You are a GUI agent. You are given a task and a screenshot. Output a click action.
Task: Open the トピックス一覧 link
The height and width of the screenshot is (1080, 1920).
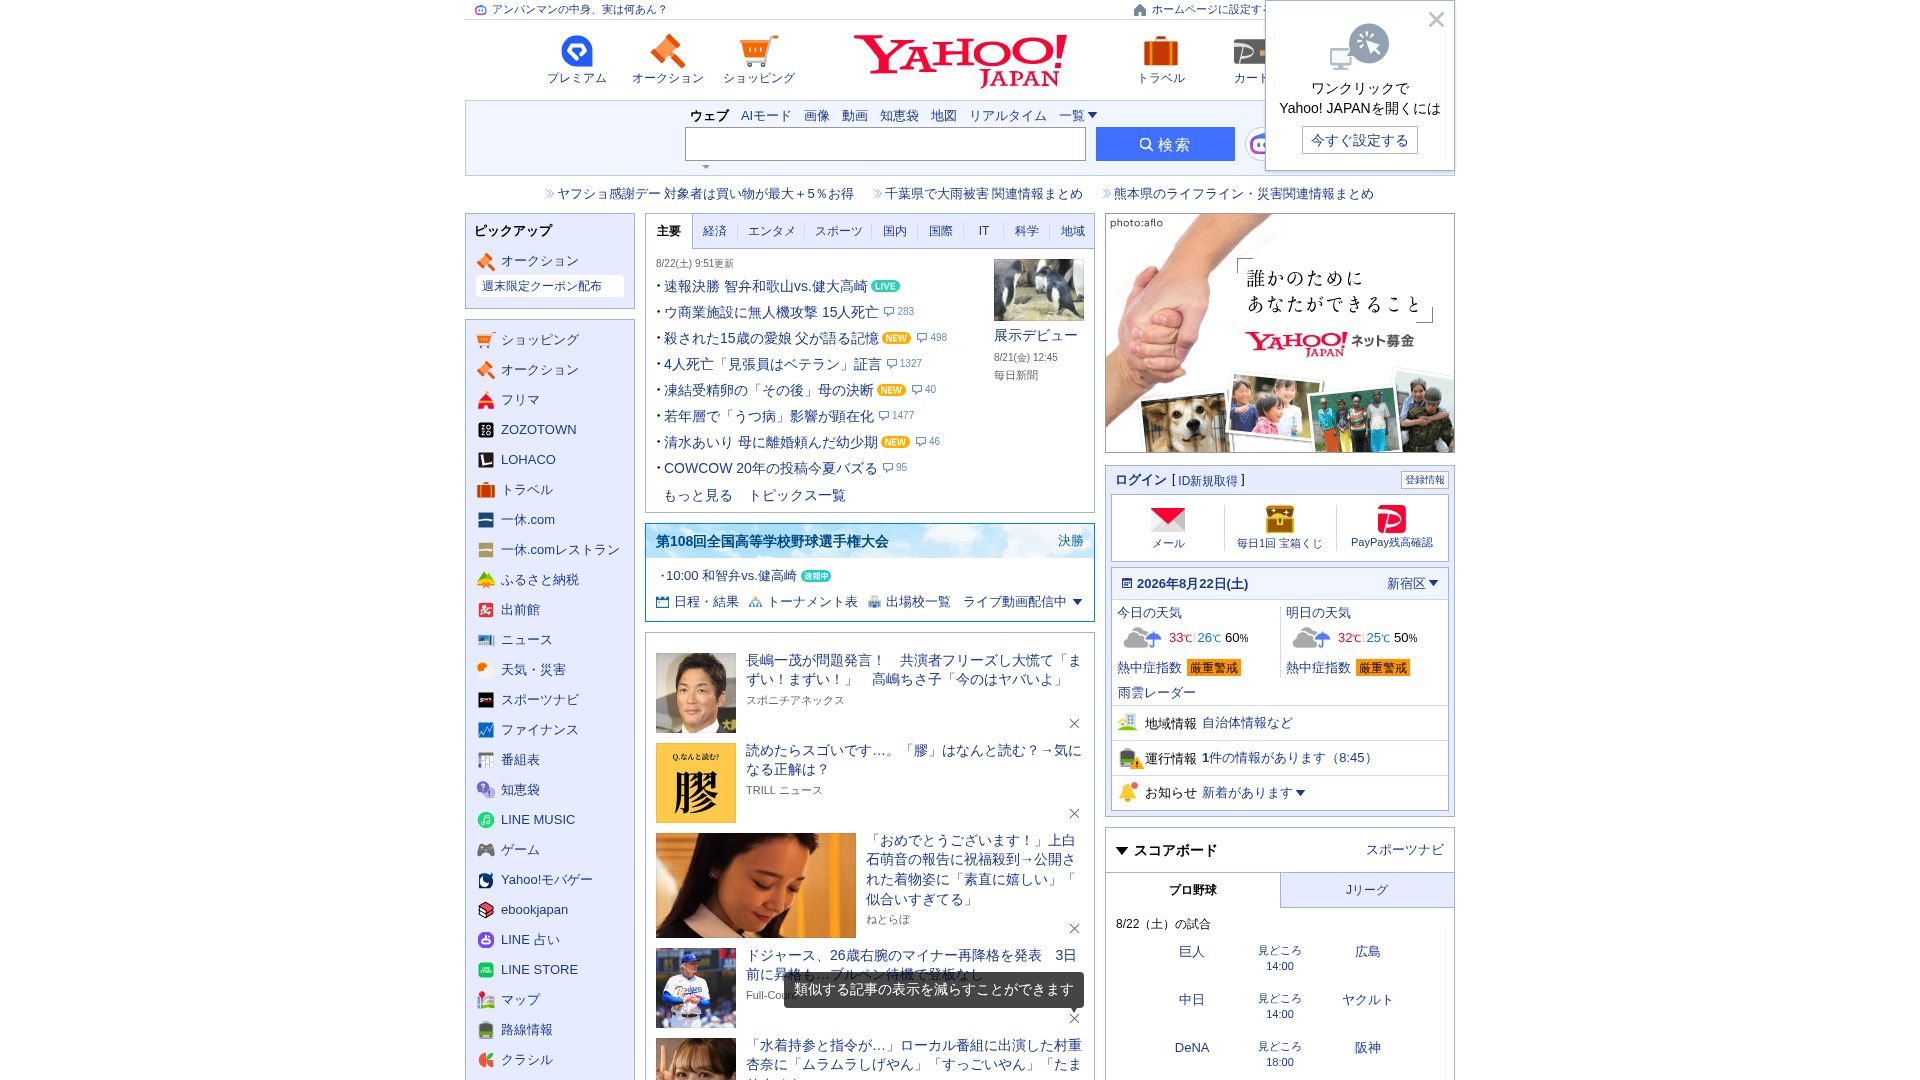[797, 496]
